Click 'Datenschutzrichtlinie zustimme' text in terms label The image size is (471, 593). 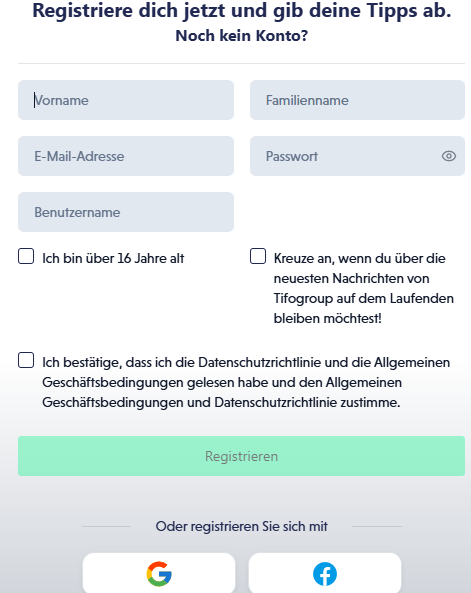(x=307, y=402)
